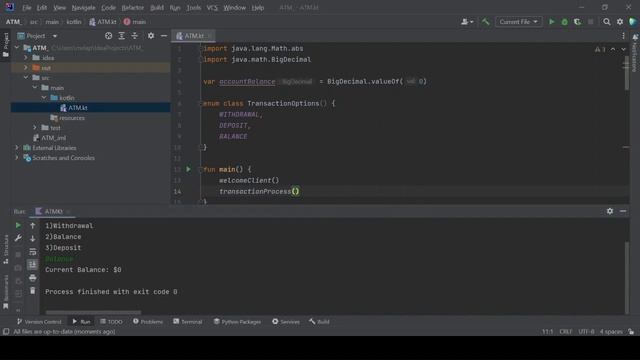The width and height of the screenshot is (640, 360).
Task: Select ATM_.iml file in tree
Action: point(53,138)
